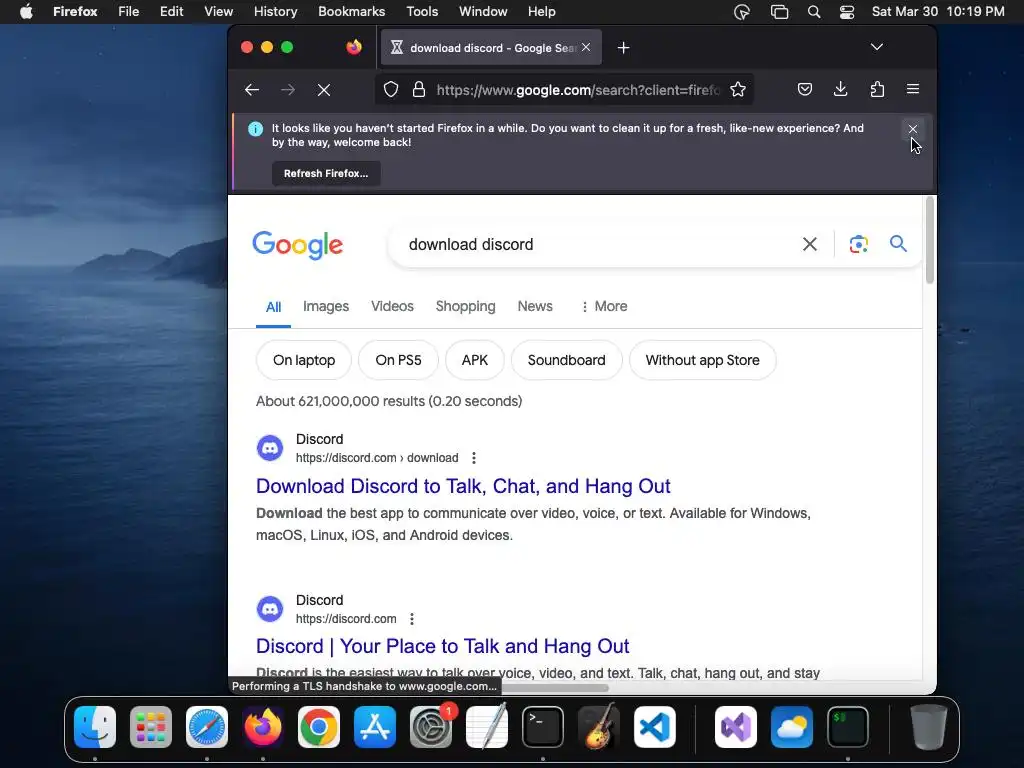Click the horizontal scrollbar at page bottom
The height and width of the screenshot is (768, 1024).
(555, 687)
